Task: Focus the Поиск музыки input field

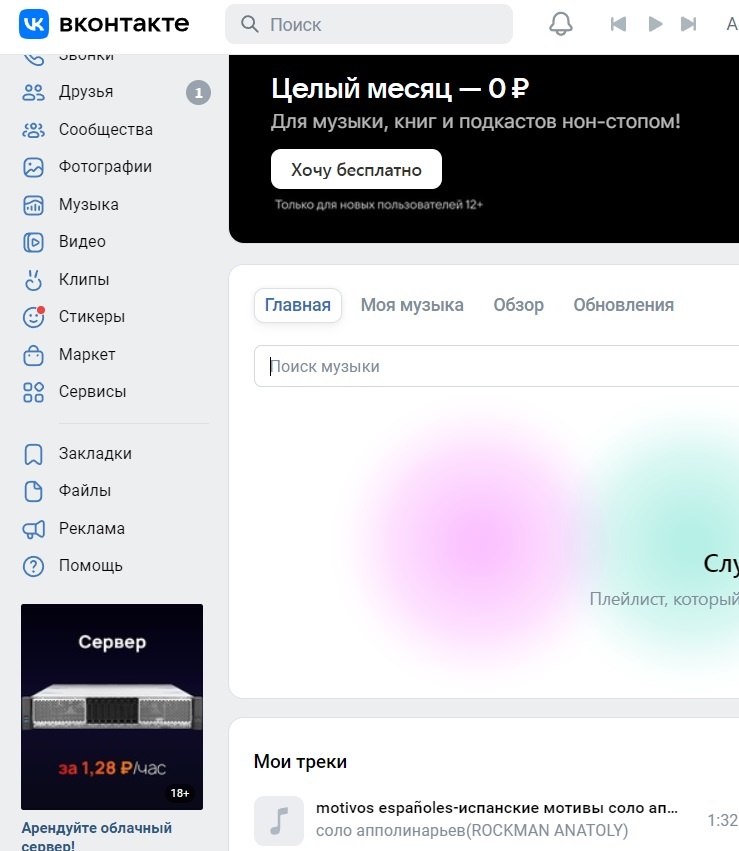Action: click(496, 366)
